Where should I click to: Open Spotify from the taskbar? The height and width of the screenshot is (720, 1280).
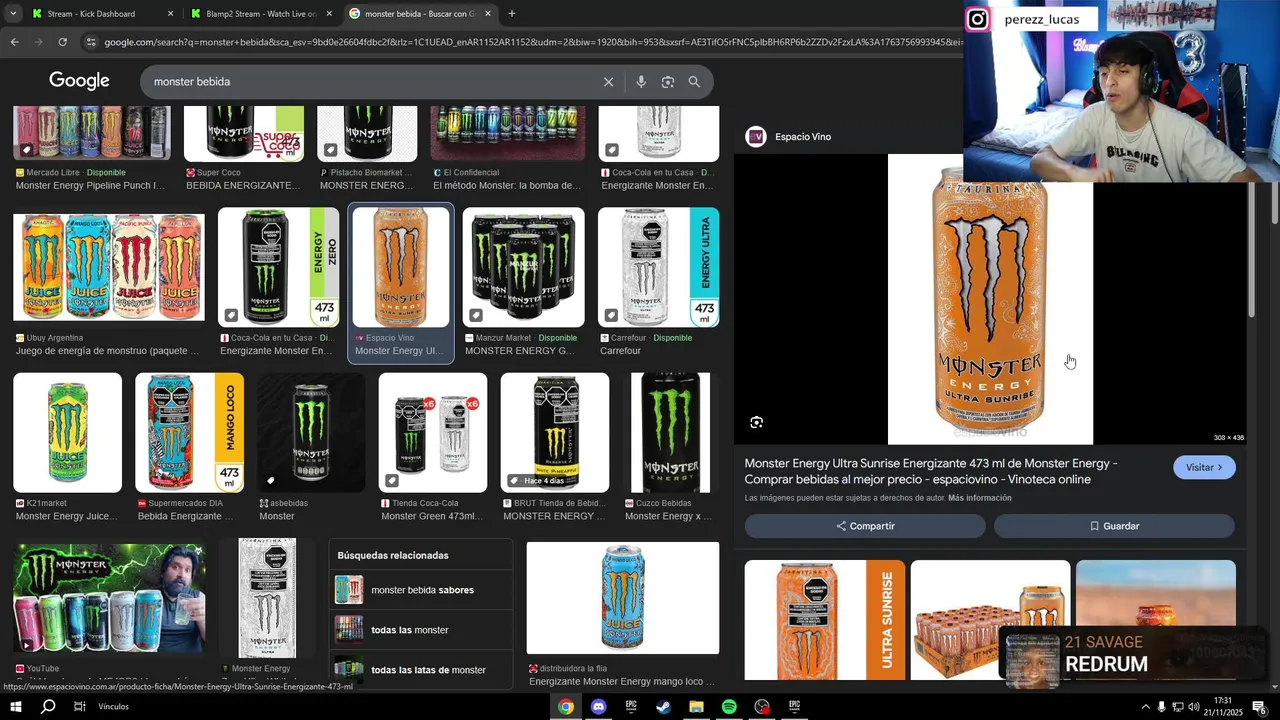[x=729, y=706]
